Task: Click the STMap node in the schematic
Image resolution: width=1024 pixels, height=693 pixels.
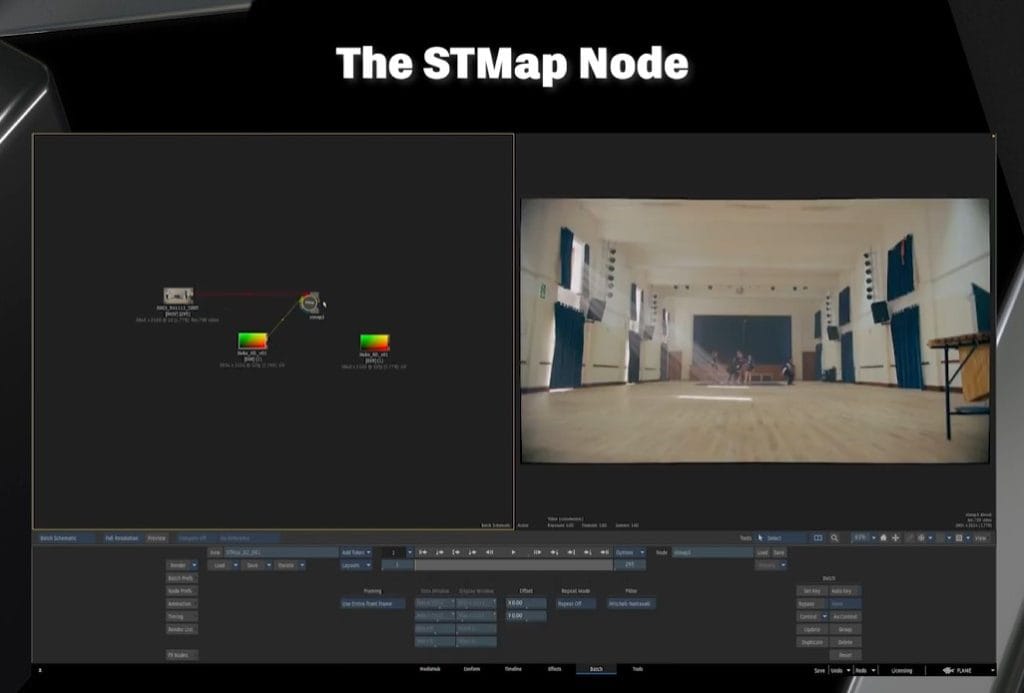Action: [x=311, y=301]
